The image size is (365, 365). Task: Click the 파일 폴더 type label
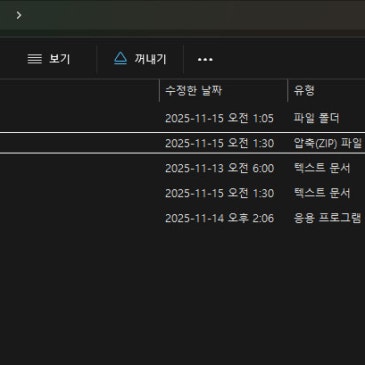[316, 118]
